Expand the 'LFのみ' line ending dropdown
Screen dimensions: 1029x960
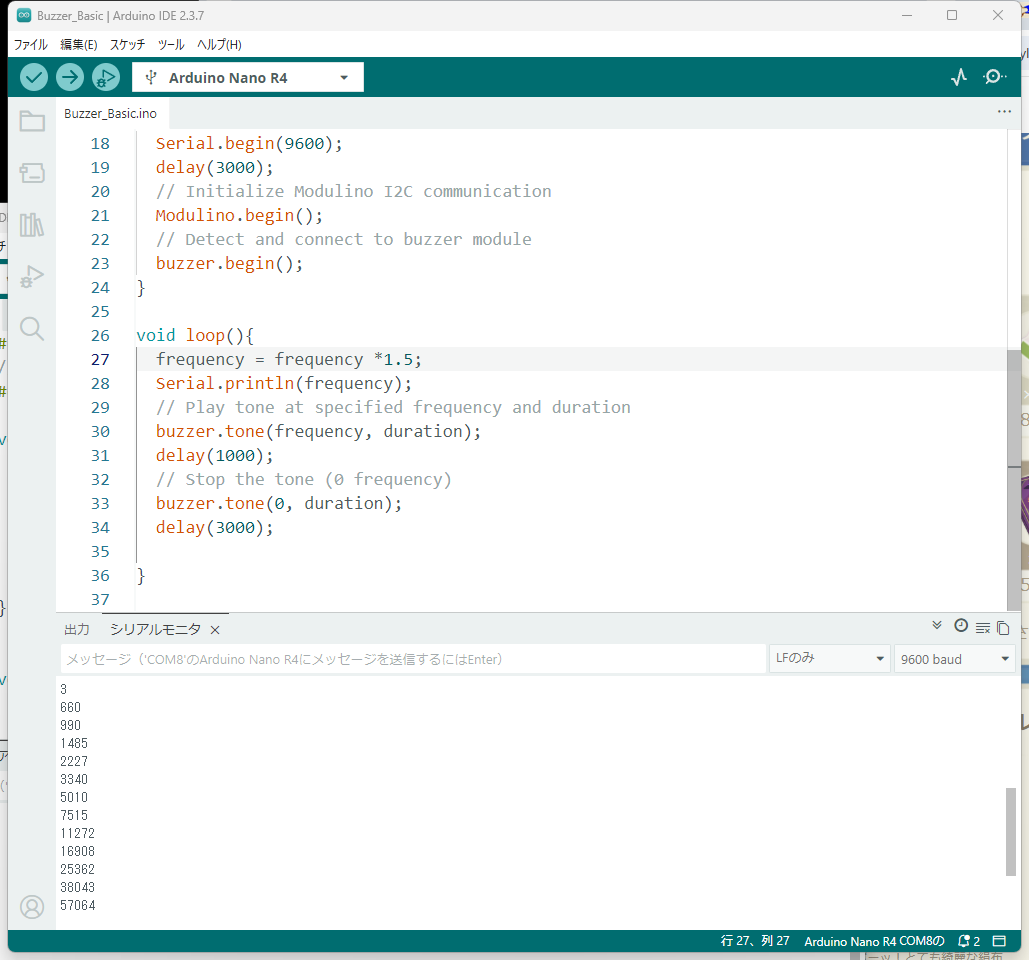[x=829, y=659]
